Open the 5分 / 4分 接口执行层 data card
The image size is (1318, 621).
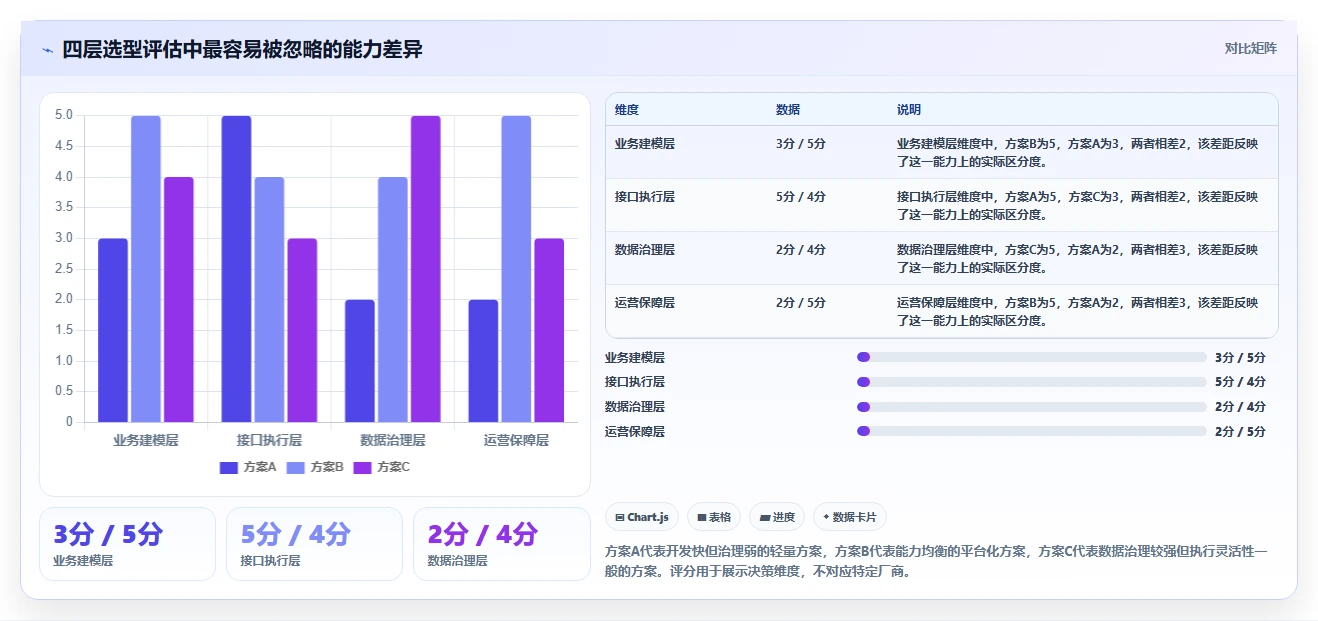[x=314, y=544]
